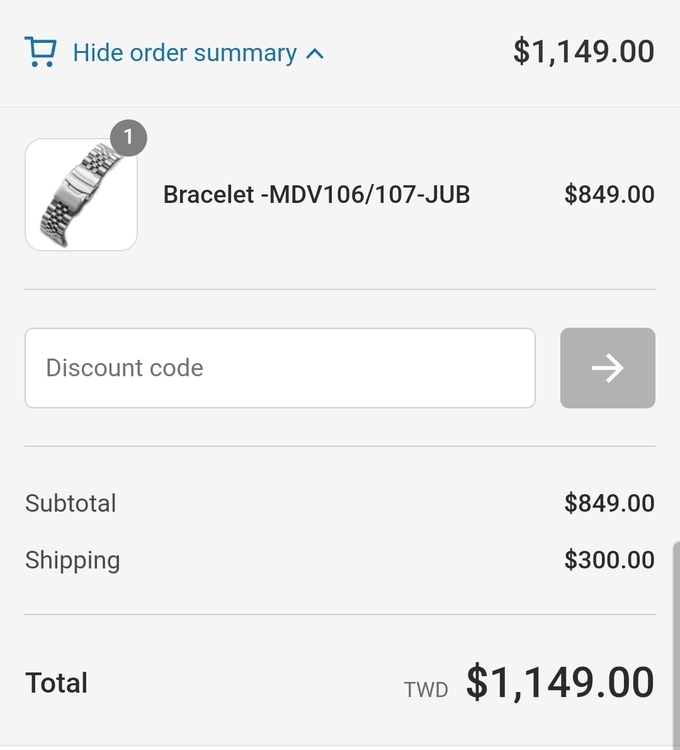680x750 pixels.
Task: Apply discount with the arrow button
Action: 607,368
